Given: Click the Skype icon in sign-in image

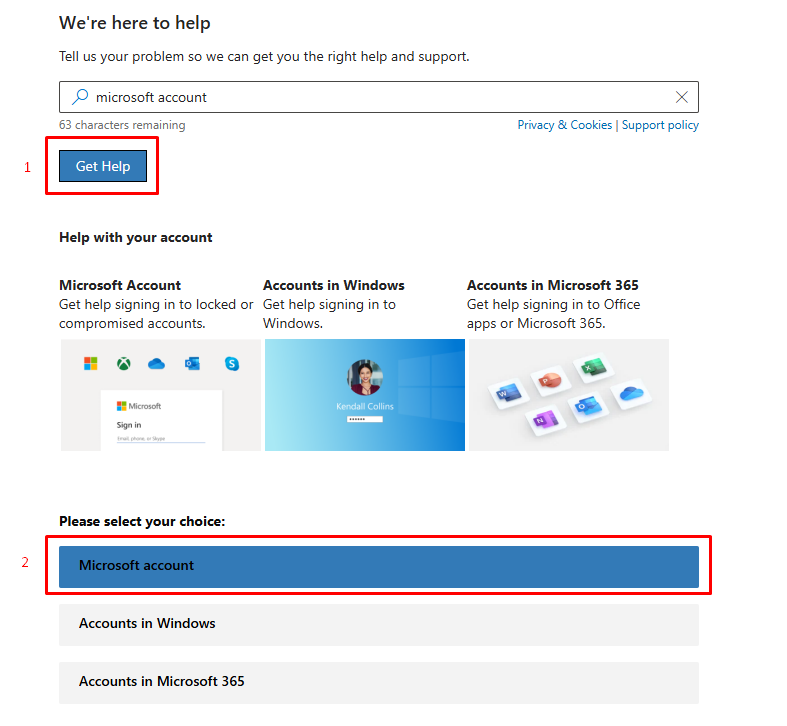Looking at the screenshot, I should (231, 363).
